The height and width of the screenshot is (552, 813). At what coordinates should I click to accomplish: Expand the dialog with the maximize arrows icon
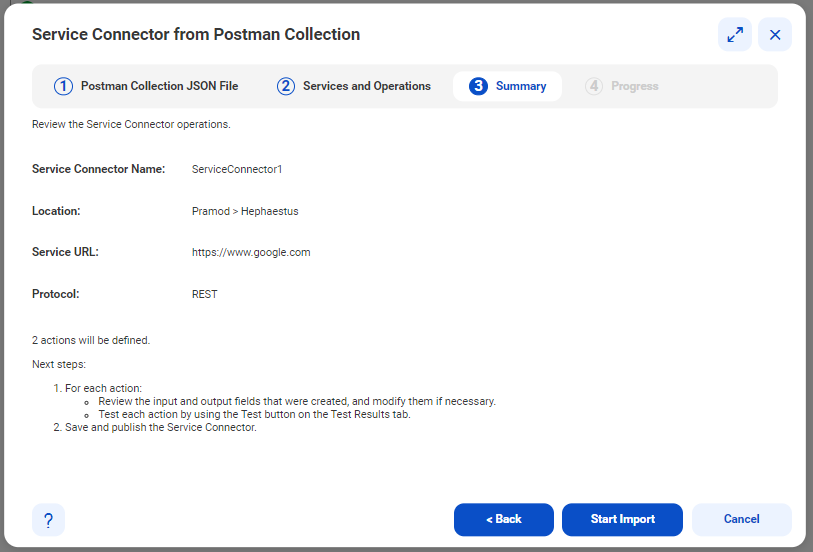735,35
